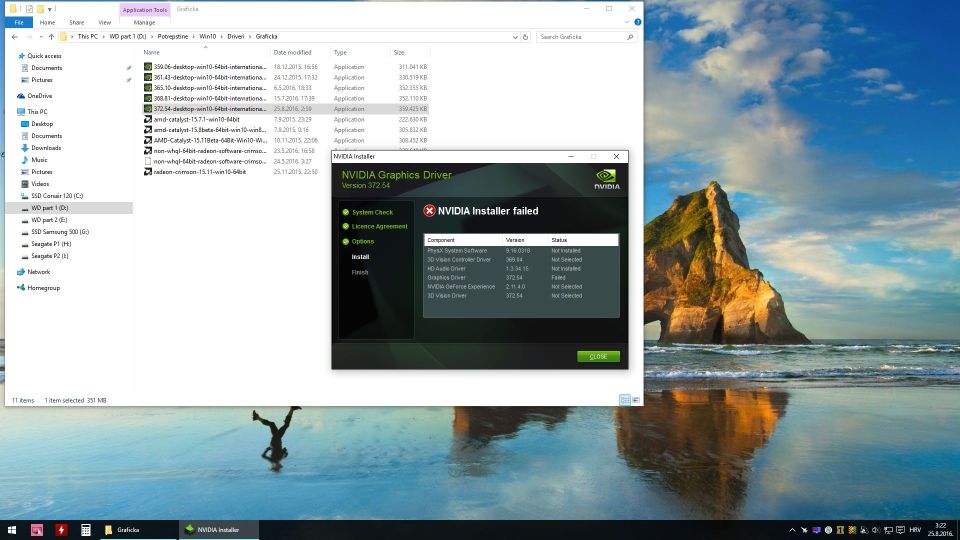Screen dimensions: 960x540
Task: Open the Calculator from the taskbar
Action: pos(86,529)
